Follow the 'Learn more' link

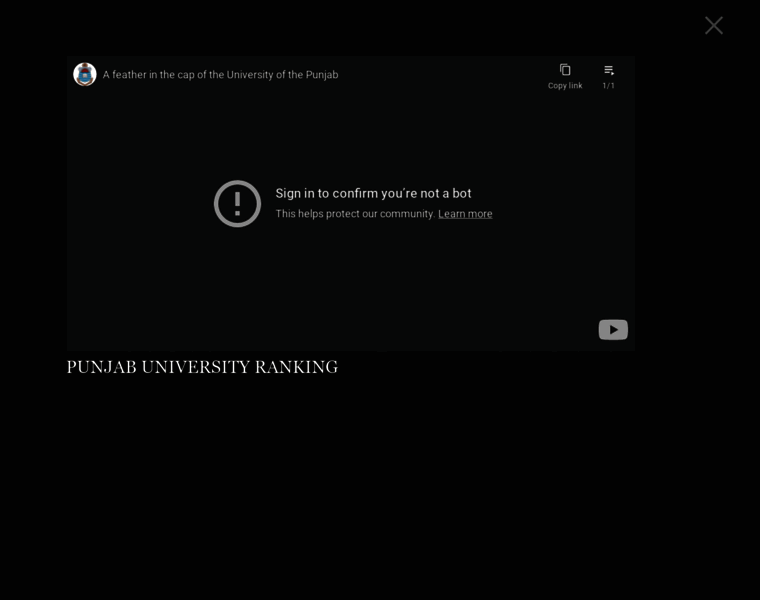(465, 214)
